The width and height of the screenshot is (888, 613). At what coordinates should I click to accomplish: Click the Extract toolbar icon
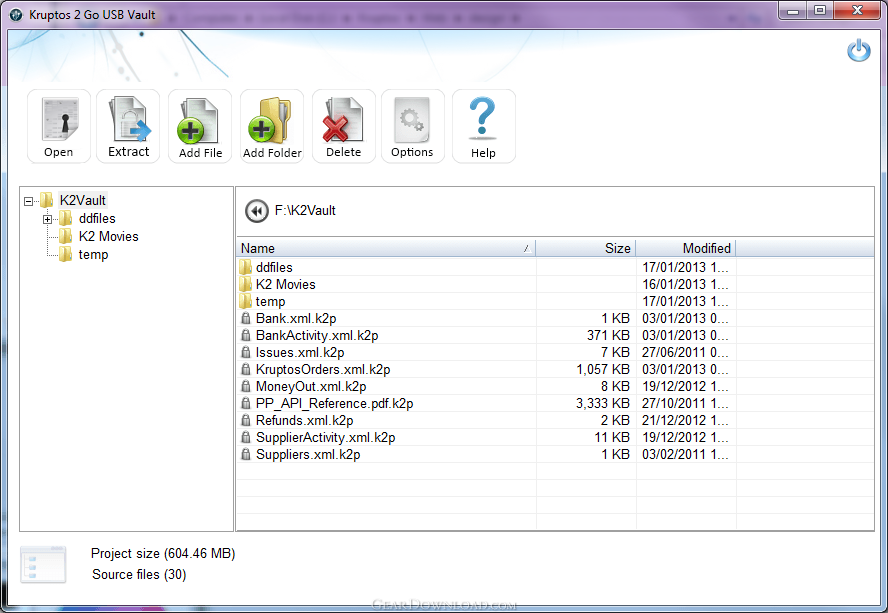[128, 126]
